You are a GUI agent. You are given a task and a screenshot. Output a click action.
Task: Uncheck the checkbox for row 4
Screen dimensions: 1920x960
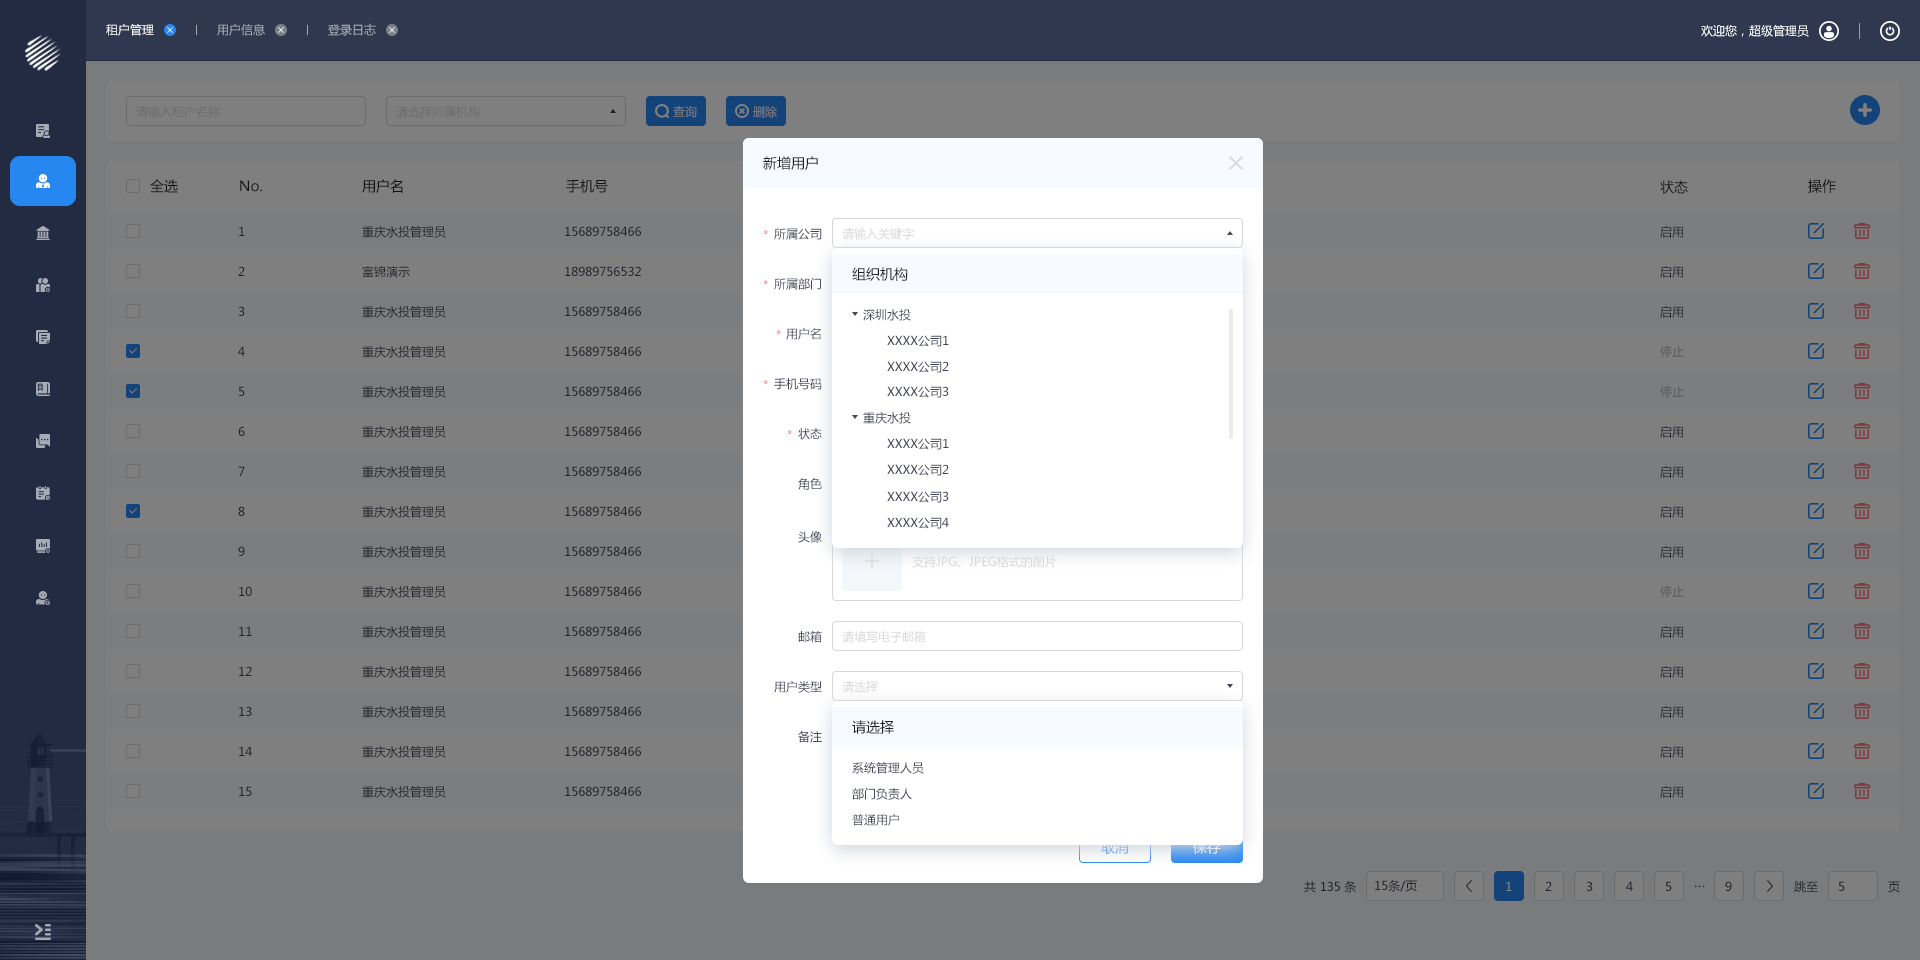[133, 351]
